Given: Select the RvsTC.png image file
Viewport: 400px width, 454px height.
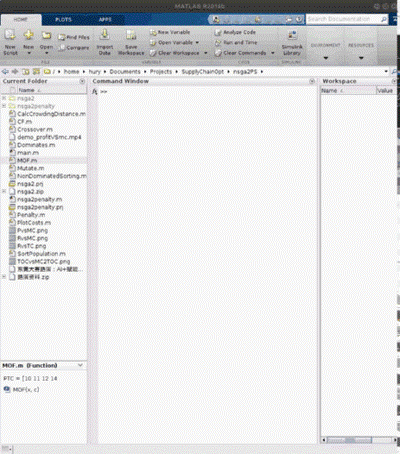Looking at the screenshot, I should (32, 246).
